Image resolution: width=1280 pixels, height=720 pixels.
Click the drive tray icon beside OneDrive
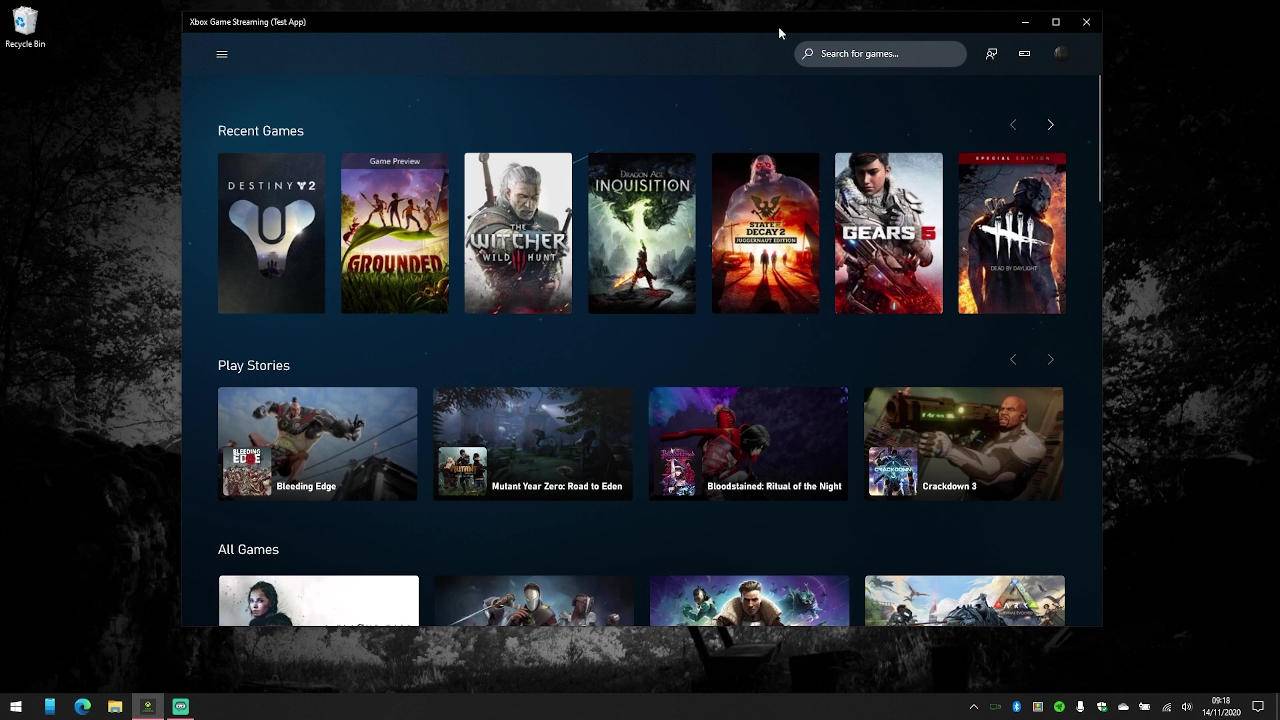pyautogui.click(x=1145, y=707)
